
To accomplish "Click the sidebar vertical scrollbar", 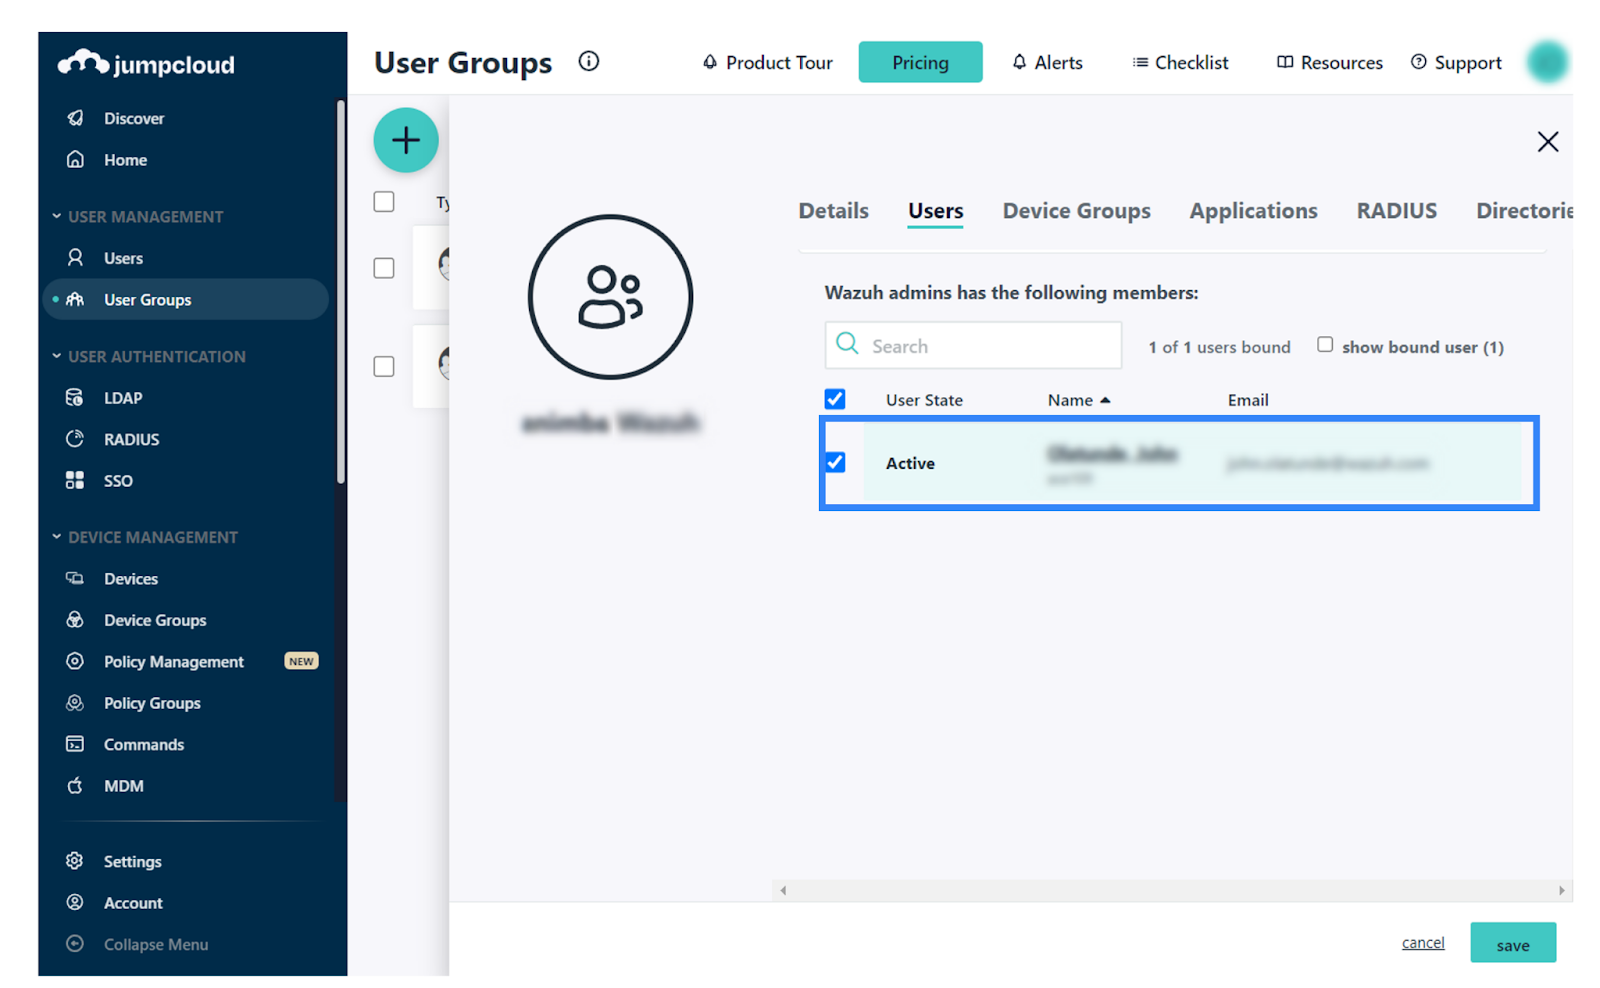I will [341, 290].
